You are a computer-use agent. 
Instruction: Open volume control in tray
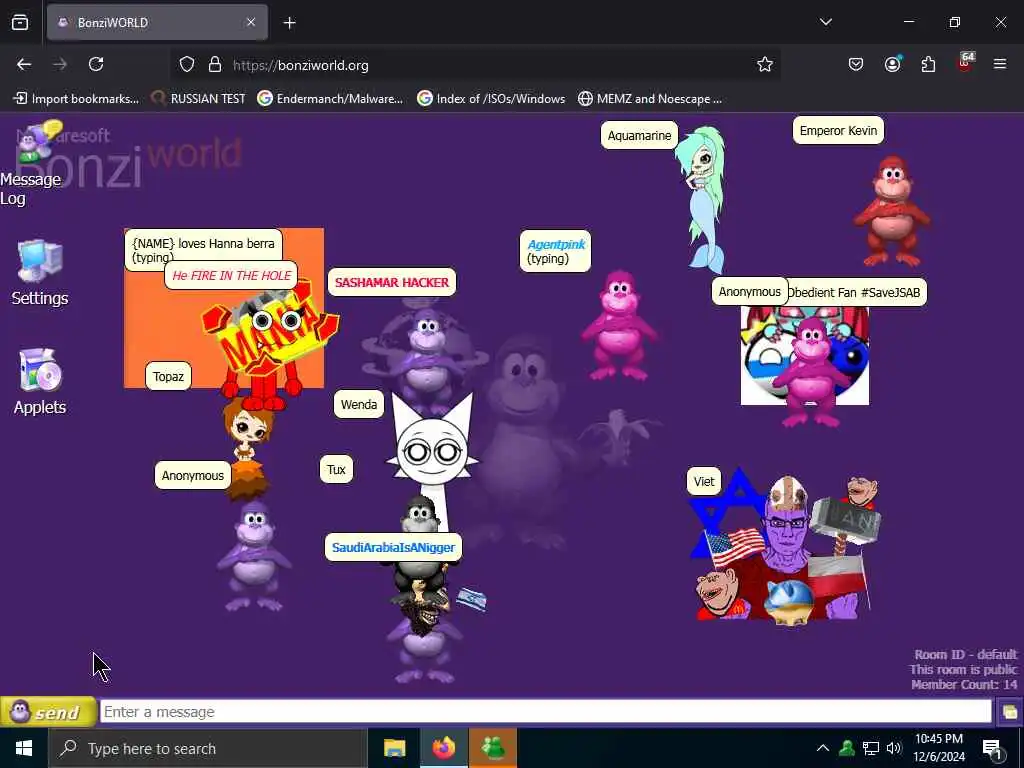[x=894, y=748]
